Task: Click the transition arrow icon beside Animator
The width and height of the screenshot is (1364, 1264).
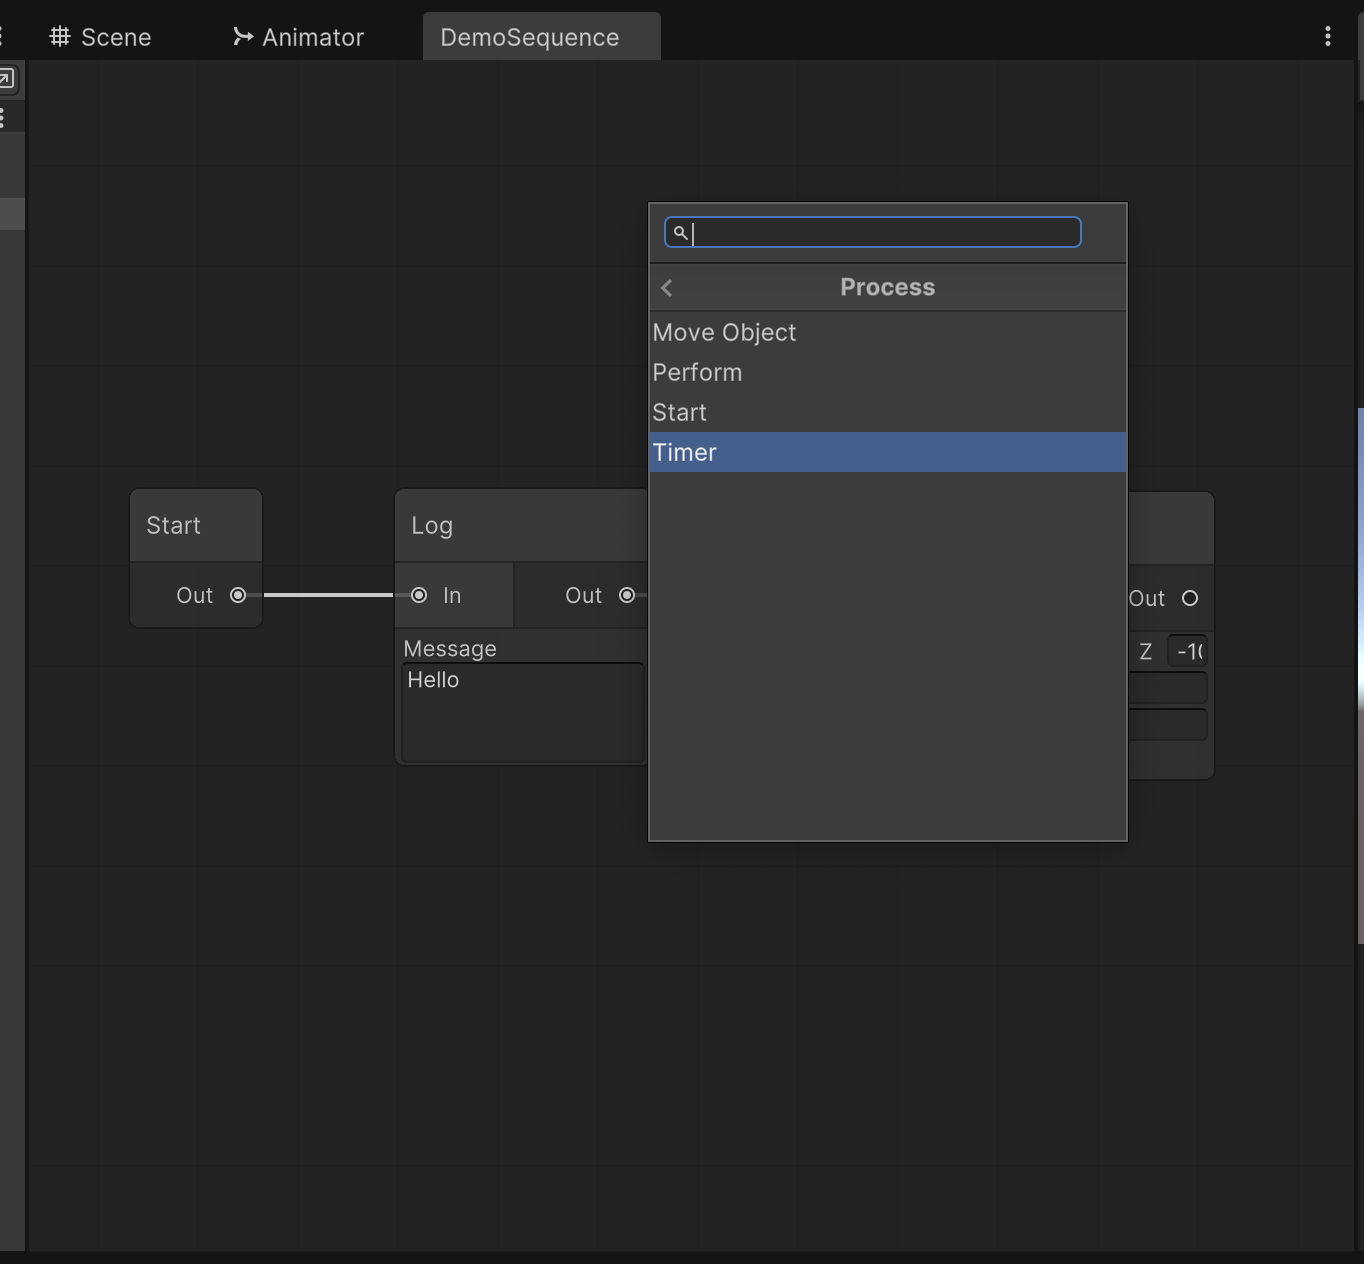Action: pos(241,36)
